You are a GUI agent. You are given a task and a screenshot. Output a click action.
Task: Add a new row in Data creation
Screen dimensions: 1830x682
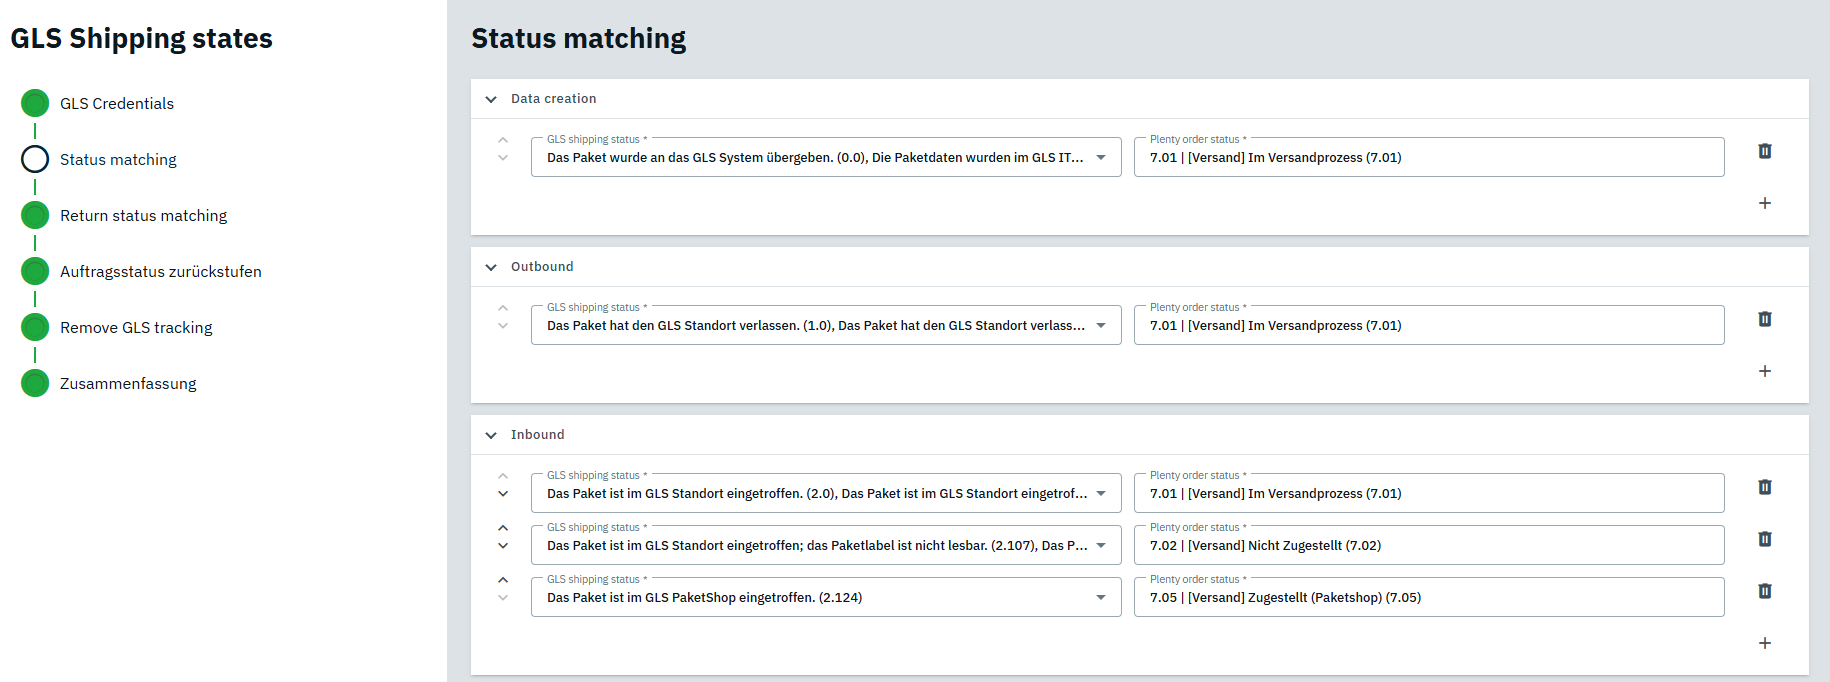[x=1764, y=203]
